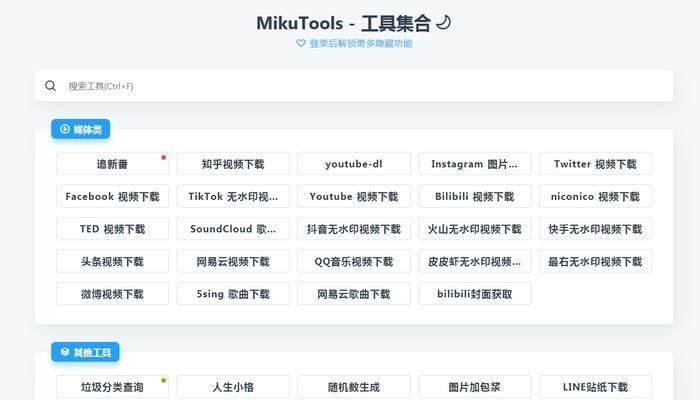Select the 其他工具 category tag
The image size is (700, 400).
pos(85,352)
